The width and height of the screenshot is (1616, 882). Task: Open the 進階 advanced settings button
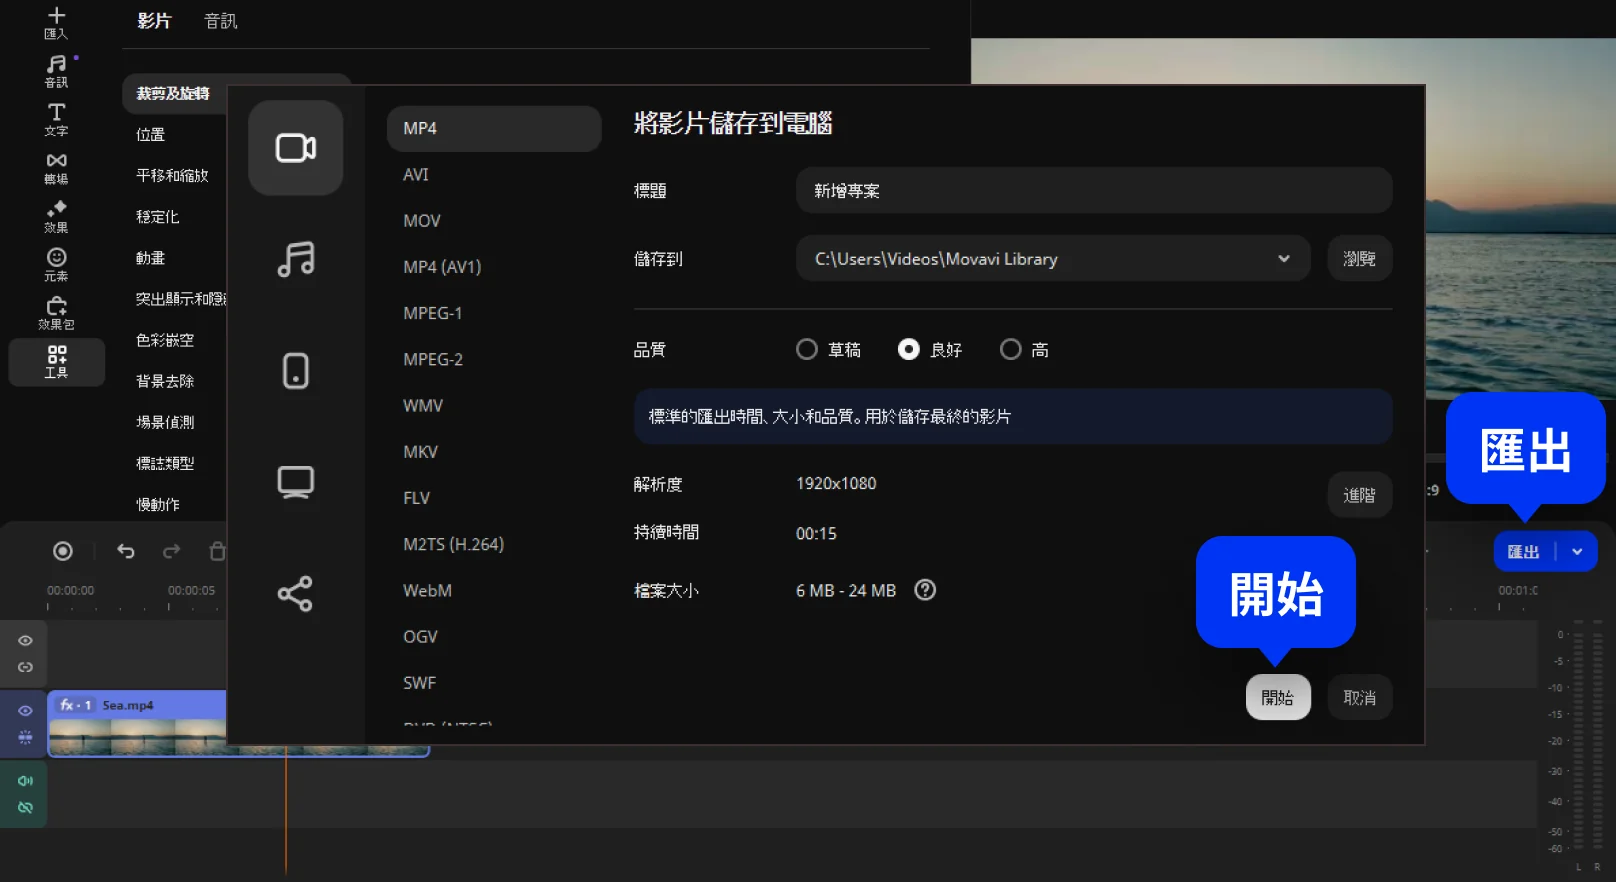coord(1360,495)
